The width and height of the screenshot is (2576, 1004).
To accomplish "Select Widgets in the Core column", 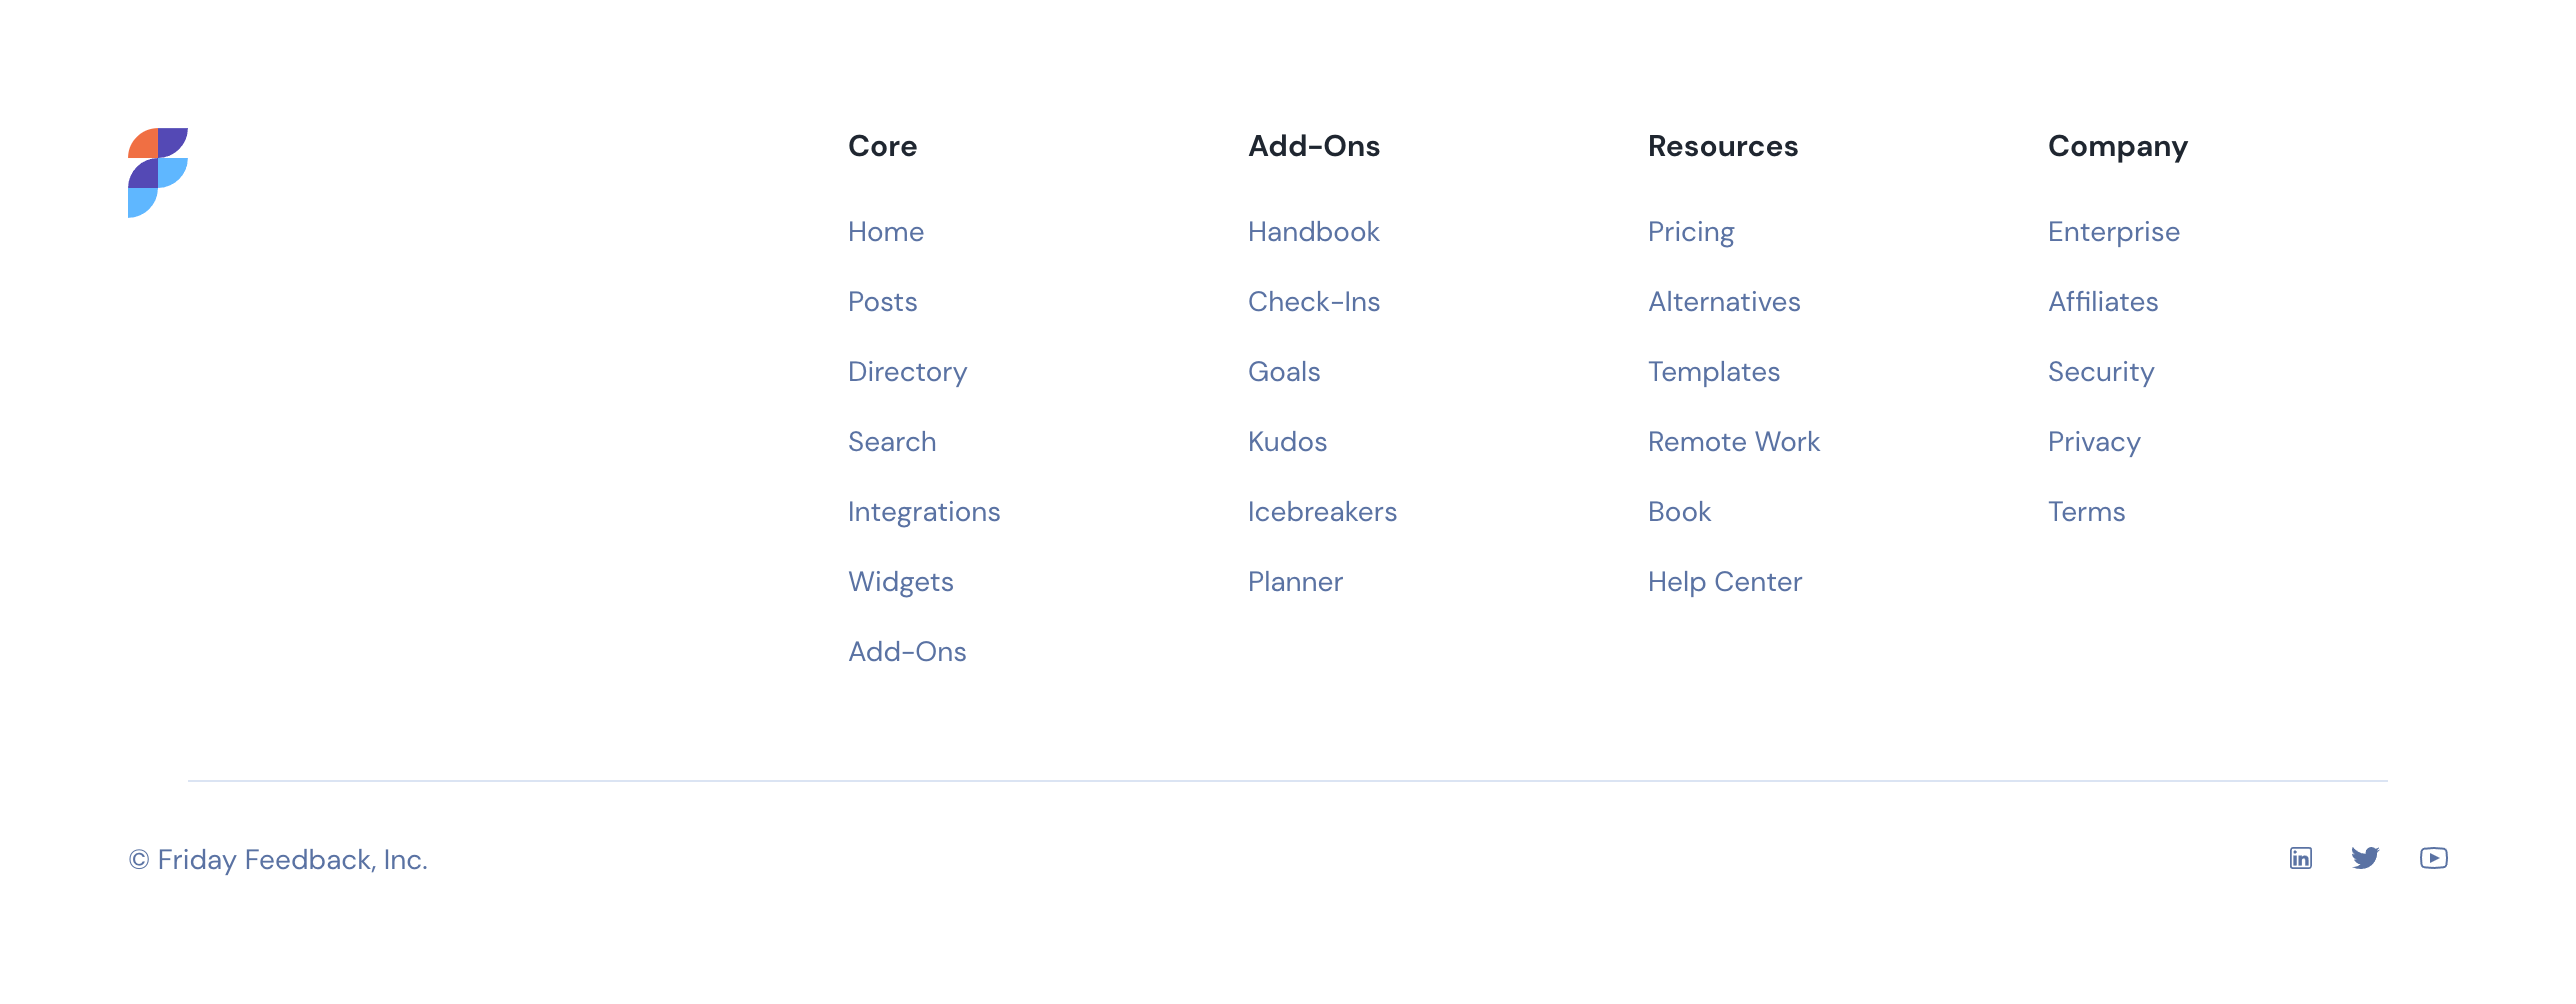I will tap(901, 582).
